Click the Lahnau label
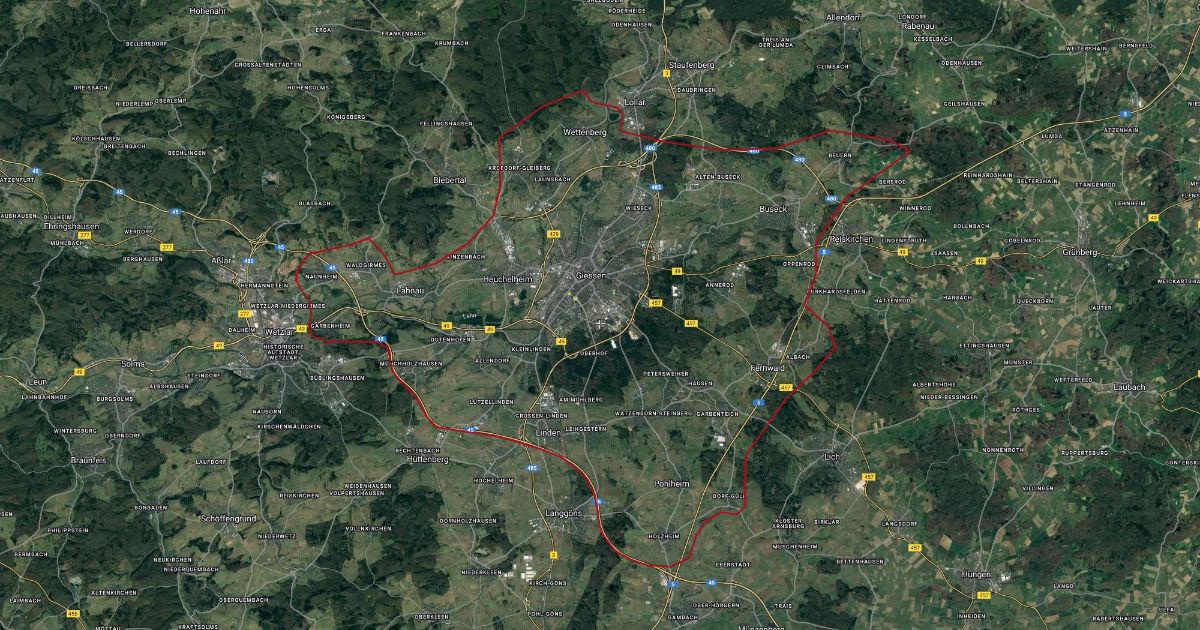1200x630 pixels. (x=410, y=290)
